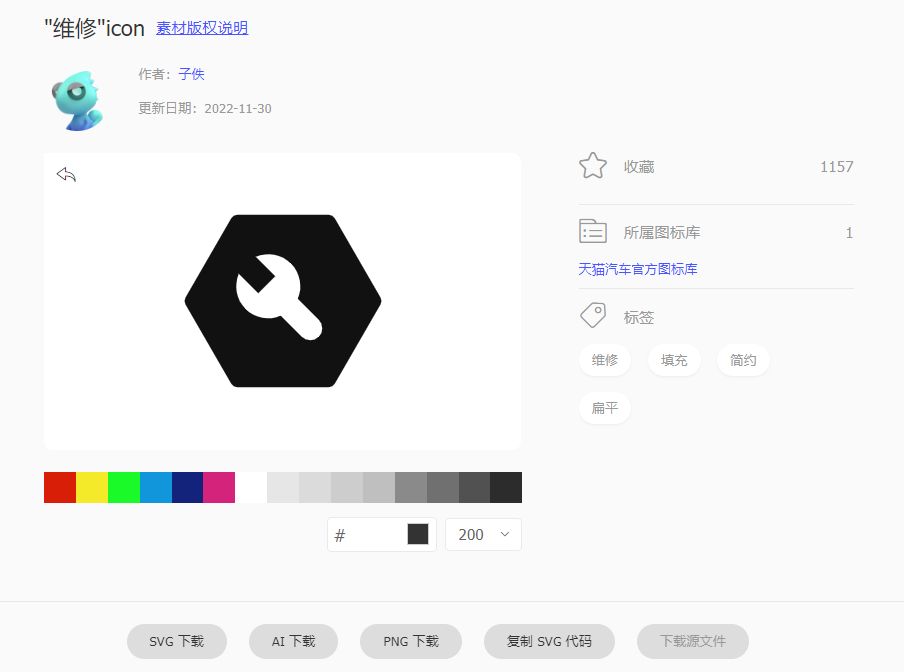Image resolution: width=904 pixels, height=672 pixels.
Task: Pick the yellow color swatch
Action: tap(92, 488)
